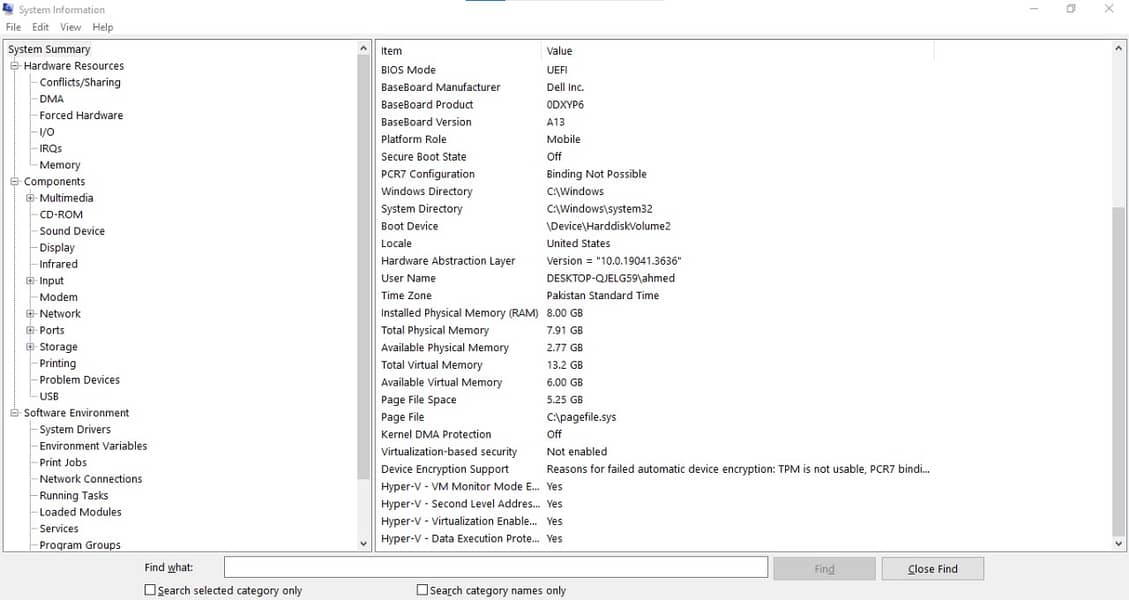The width and height of the screenshot is (1129, 600).
Task: Open the View menu
Action: [70, 27]
